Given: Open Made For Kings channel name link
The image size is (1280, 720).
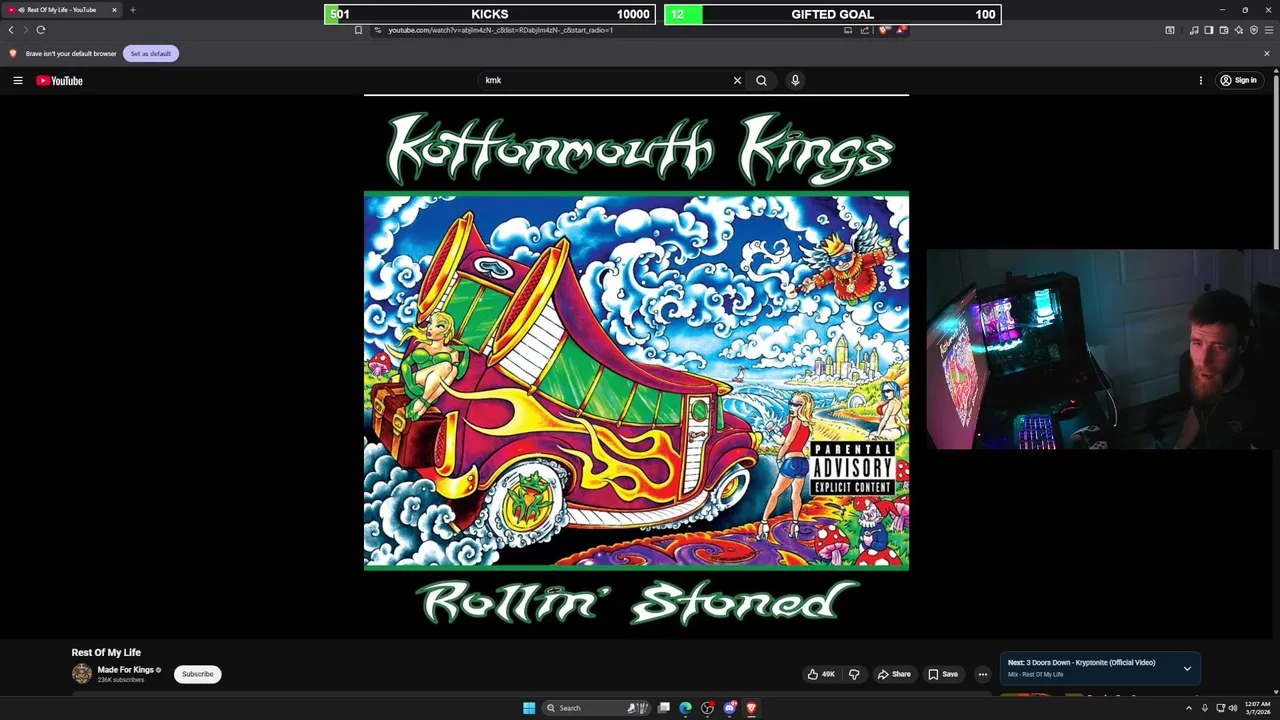Looking at the screenshot, I should 125,670.
